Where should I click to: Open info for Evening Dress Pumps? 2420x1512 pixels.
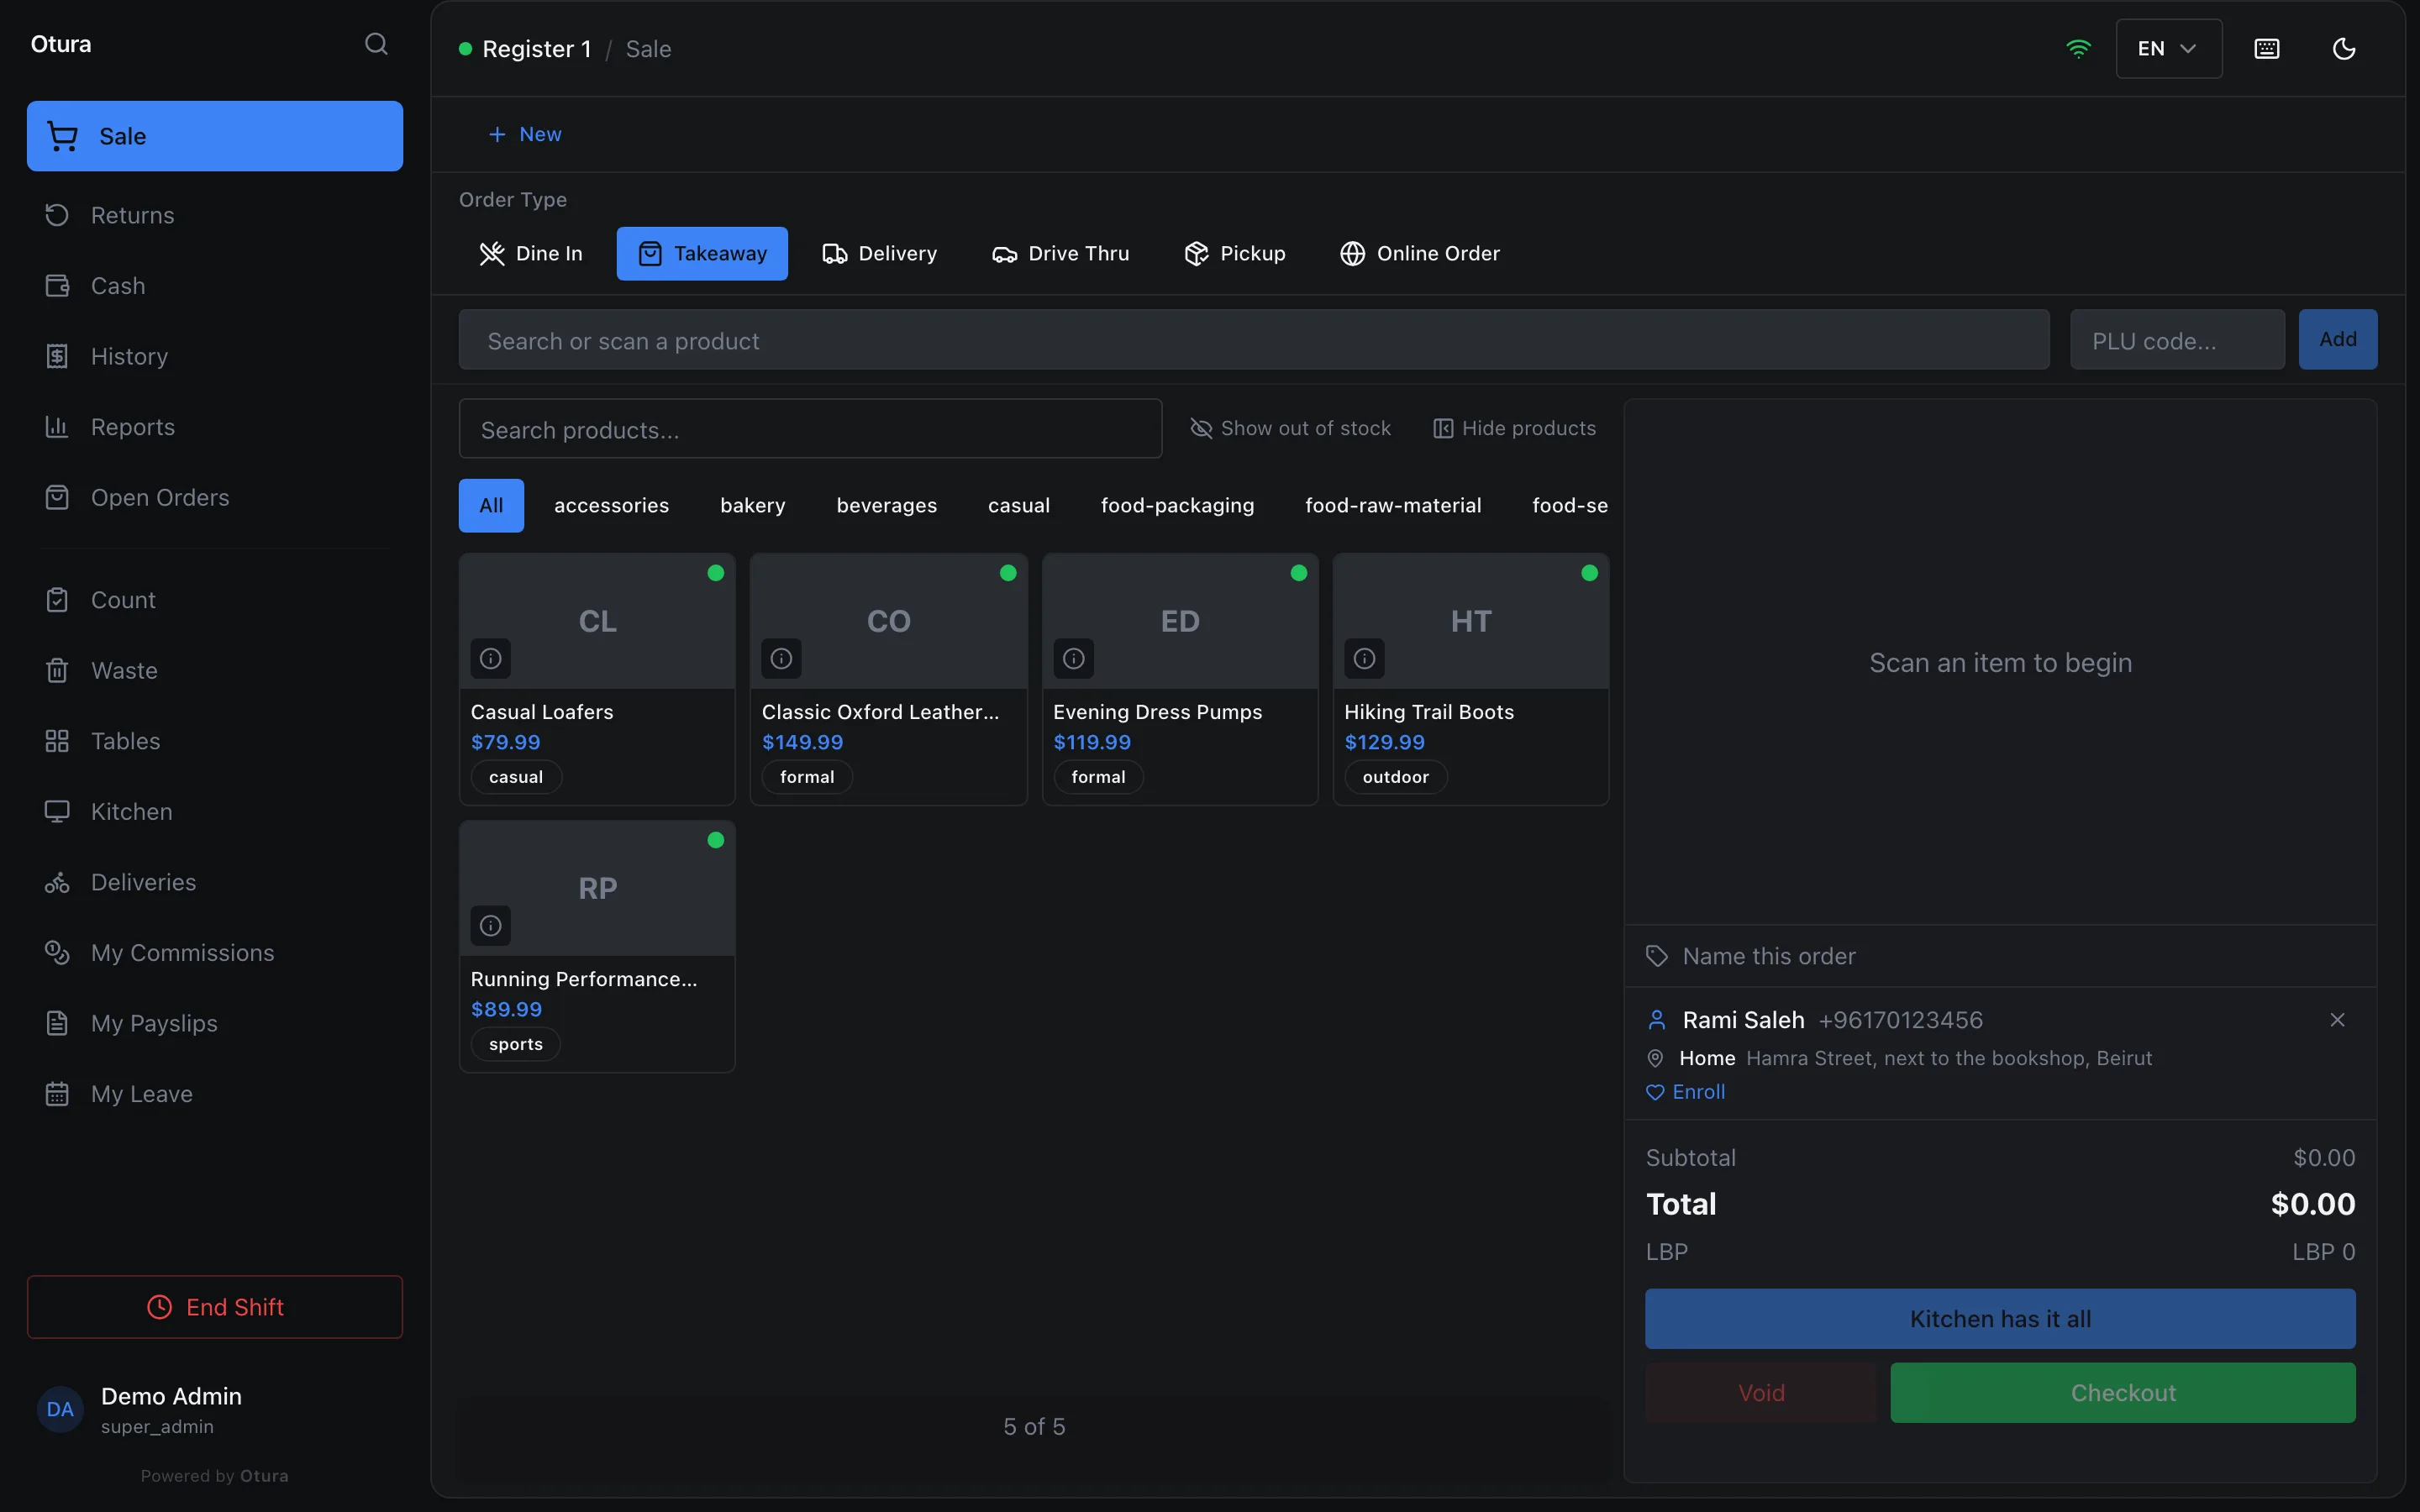tap(1074, 658)
